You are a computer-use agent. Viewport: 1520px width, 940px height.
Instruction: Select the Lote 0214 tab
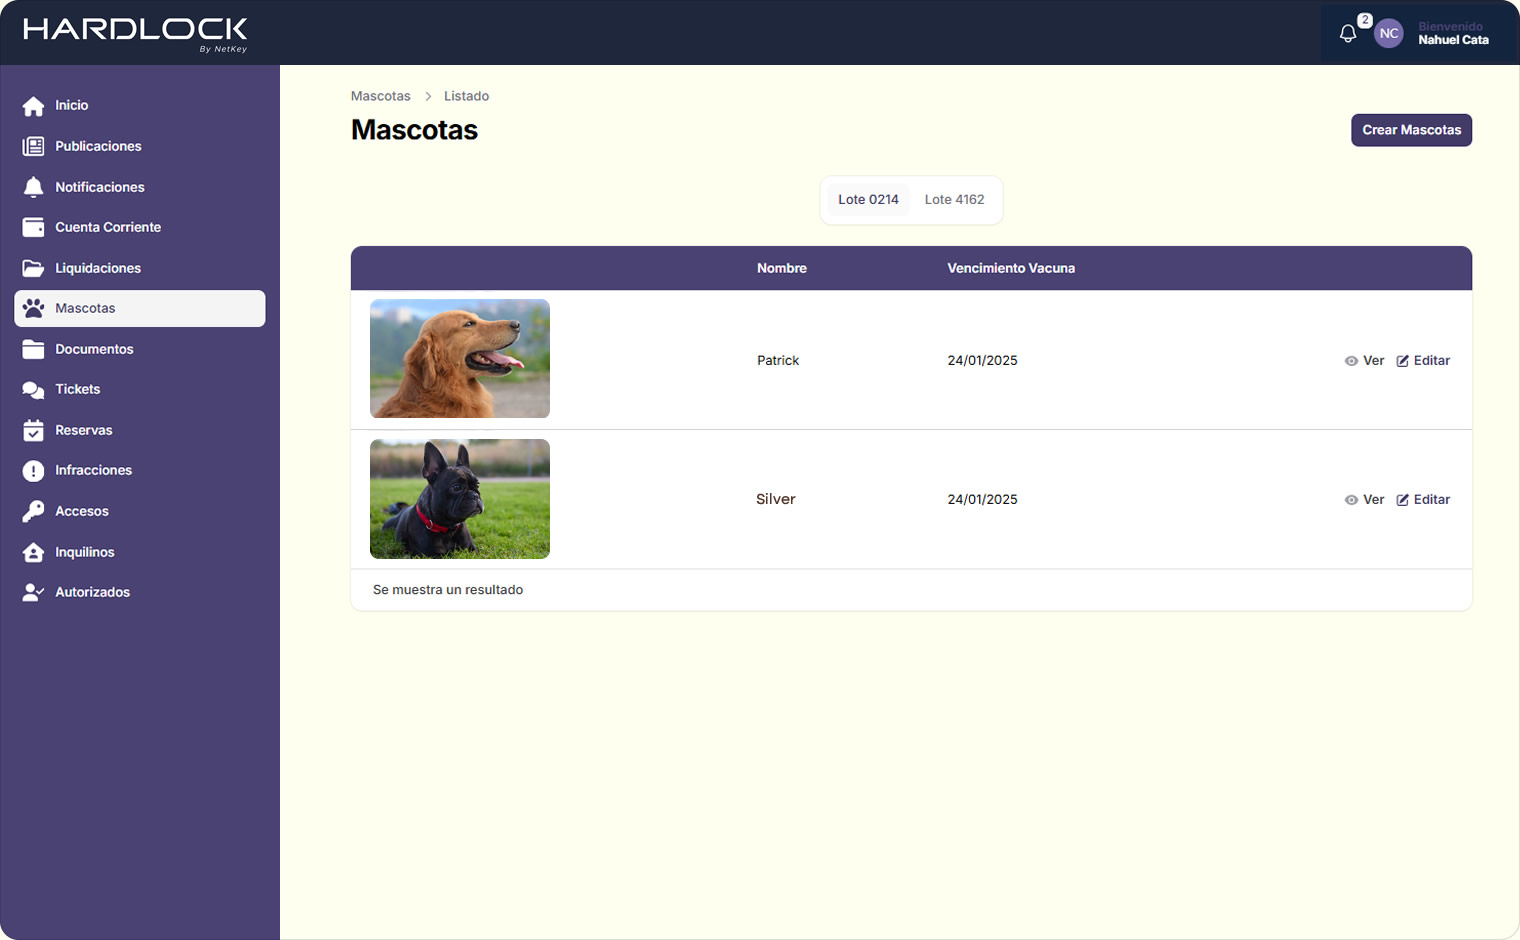868,200
